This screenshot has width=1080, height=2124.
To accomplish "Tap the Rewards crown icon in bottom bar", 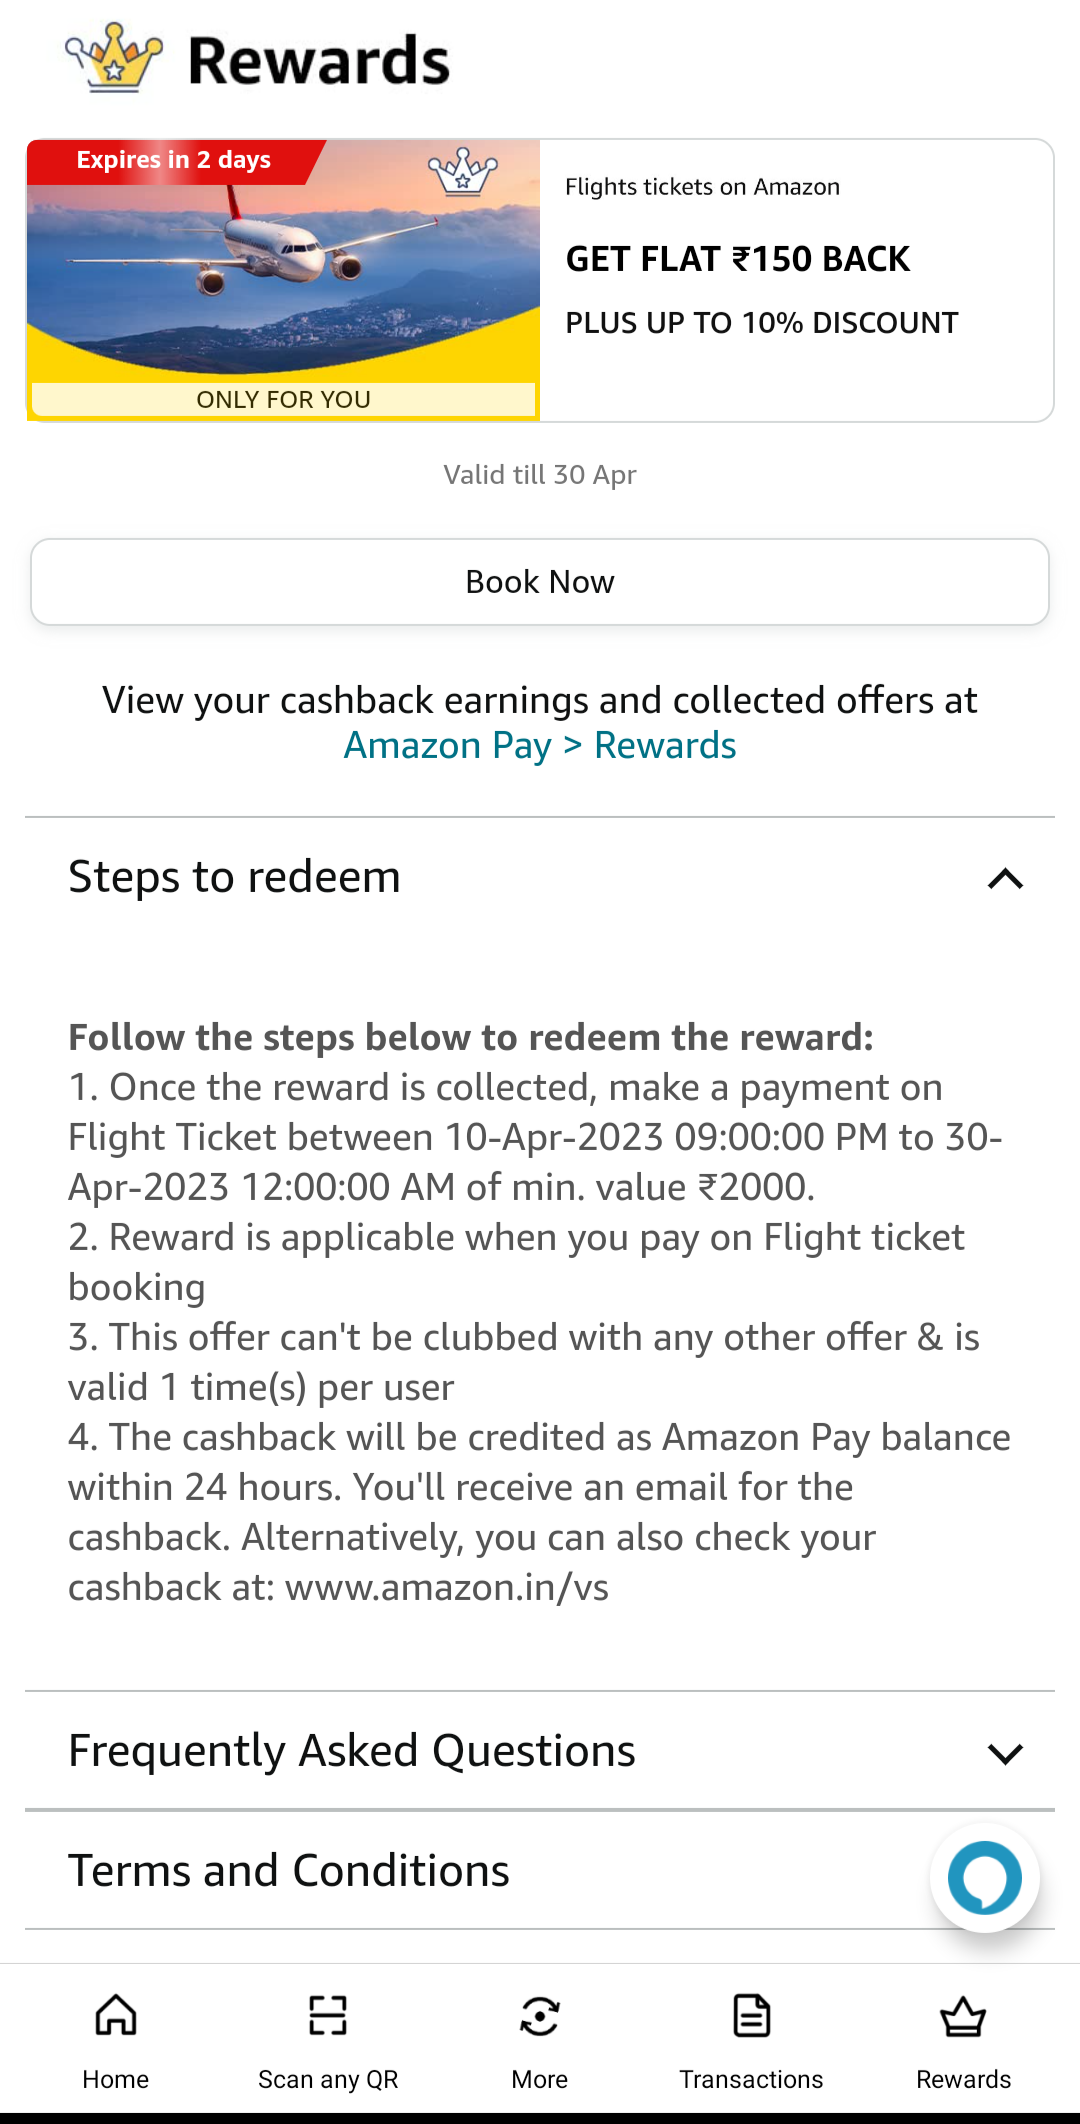I will tap(963, 2015).
